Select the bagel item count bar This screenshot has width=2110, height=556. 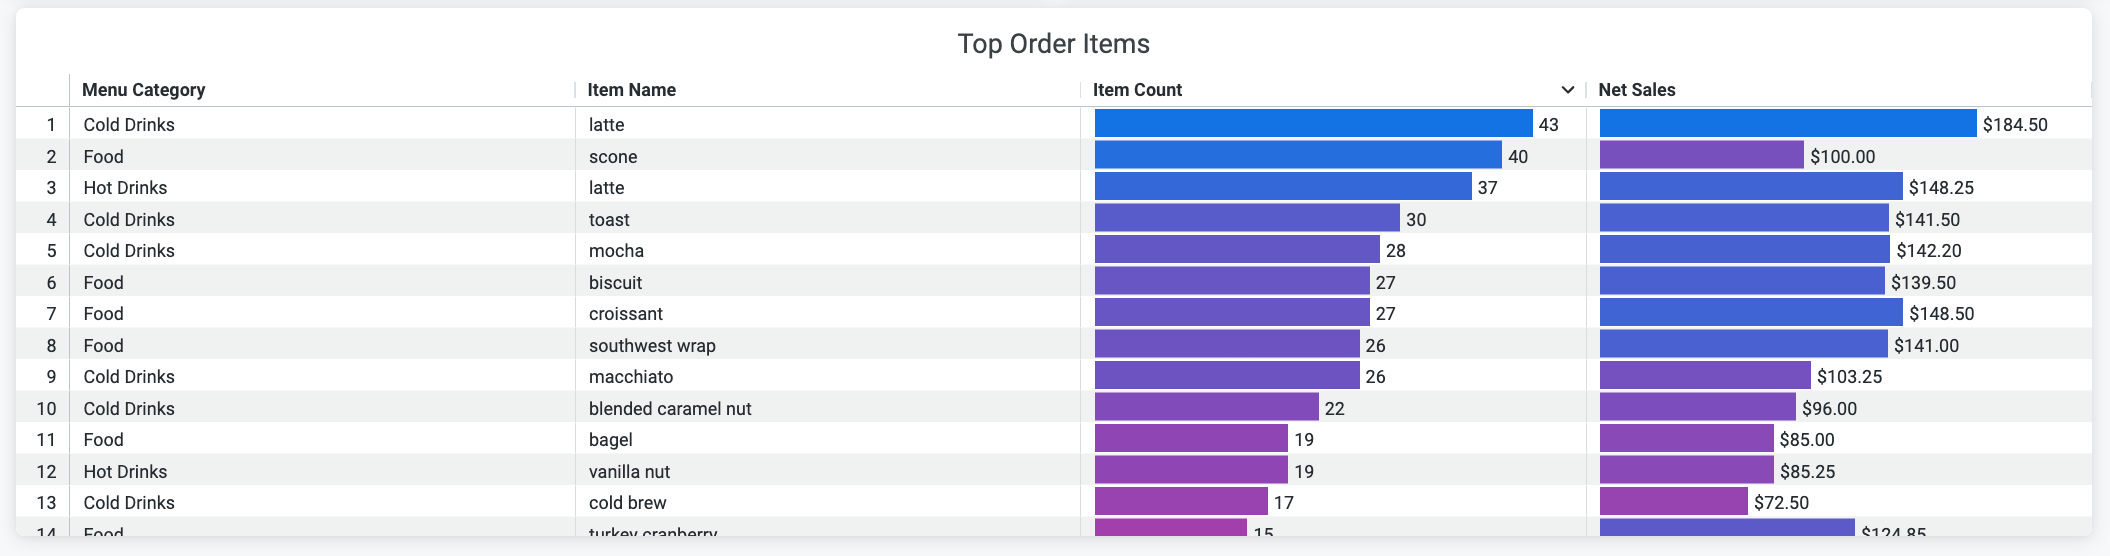[x=1190, y=439]
